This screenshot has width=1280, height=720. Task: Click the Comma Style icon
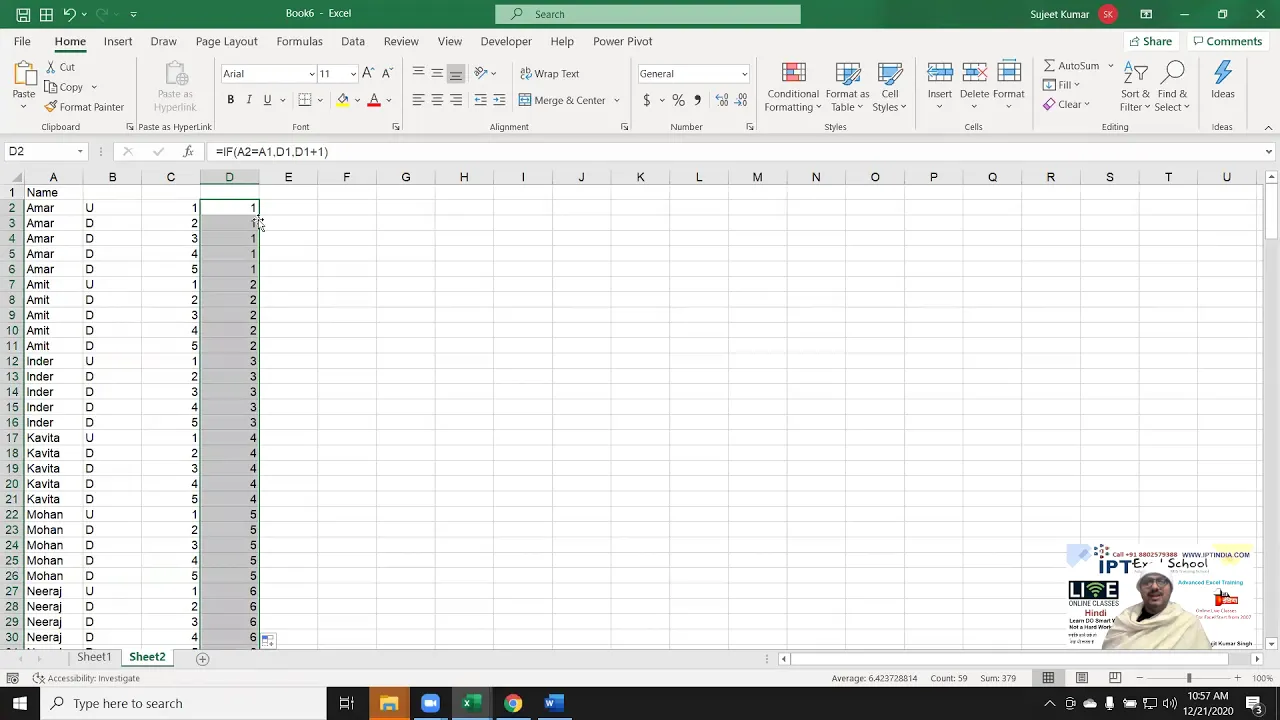(x=698, y=100)
